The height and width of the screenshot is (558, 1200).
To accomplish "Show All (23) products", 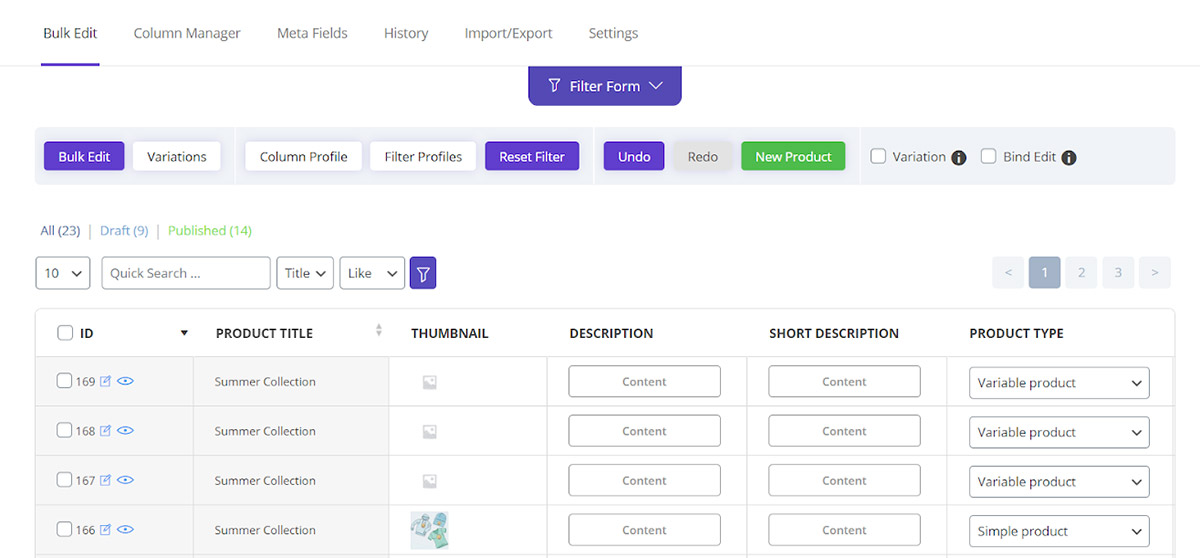I will click(x=60, y=230).
